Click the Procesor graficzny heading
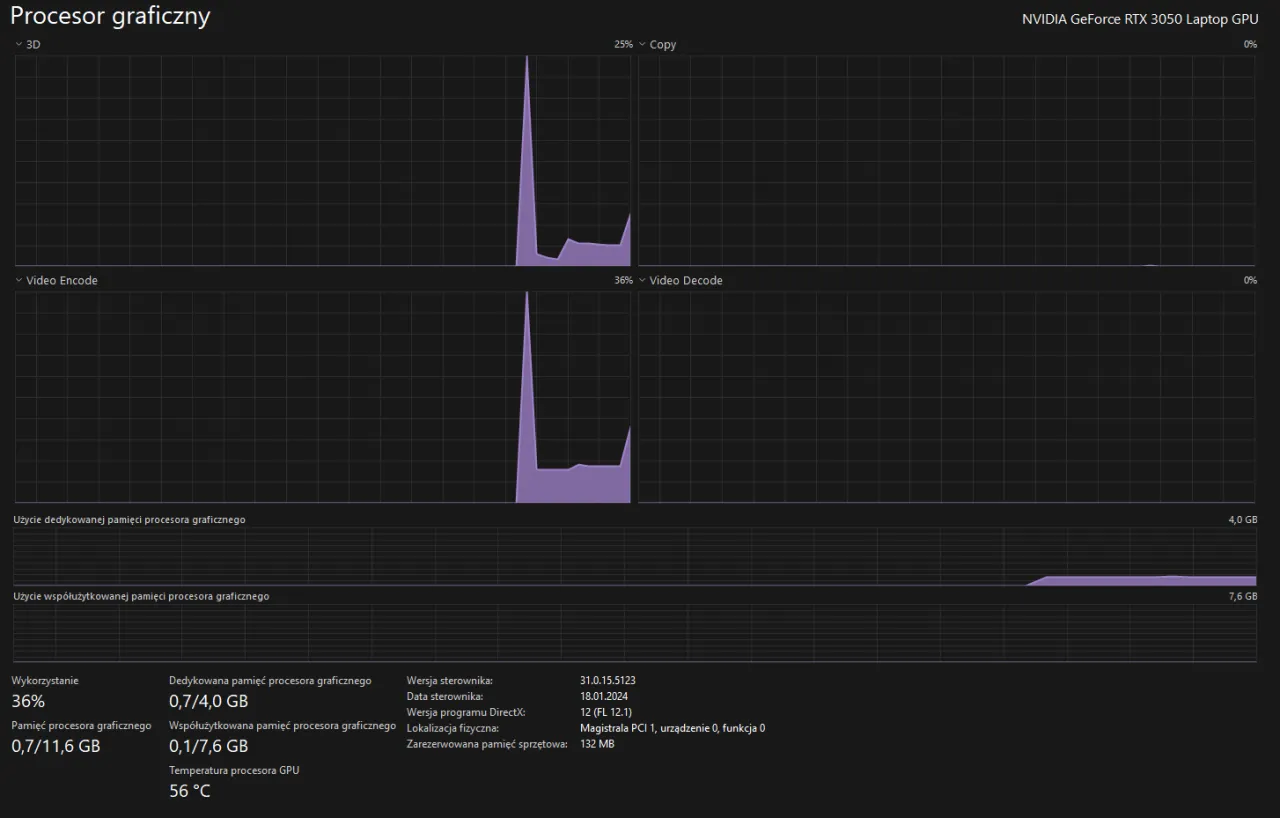1280x818 pixels. [110, 17]
